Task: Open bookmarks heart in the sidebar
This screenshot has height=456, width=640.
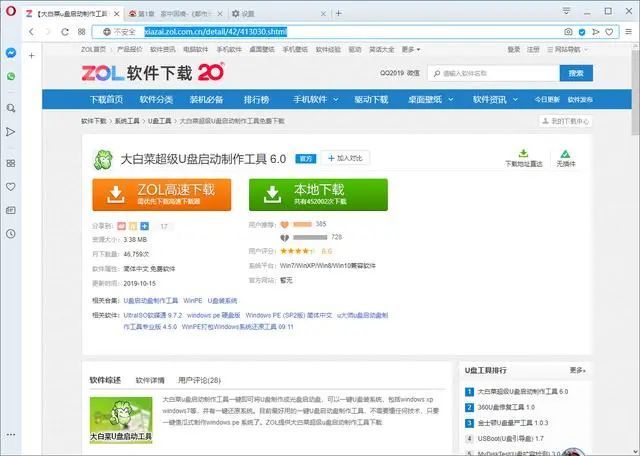Action: pos(11,187)
